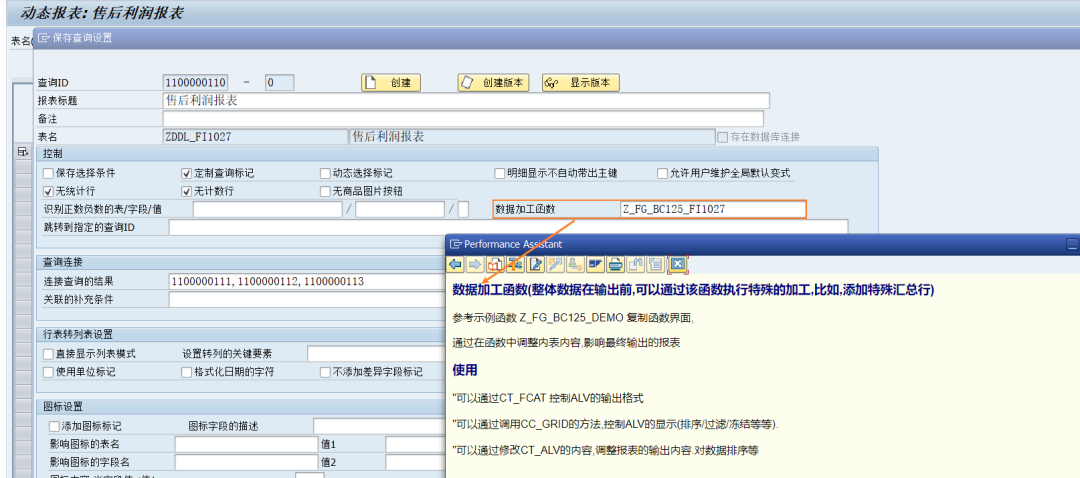
Task: Toggle 直接显示列表模式 checkbox
Action: (x=48, y=354)
